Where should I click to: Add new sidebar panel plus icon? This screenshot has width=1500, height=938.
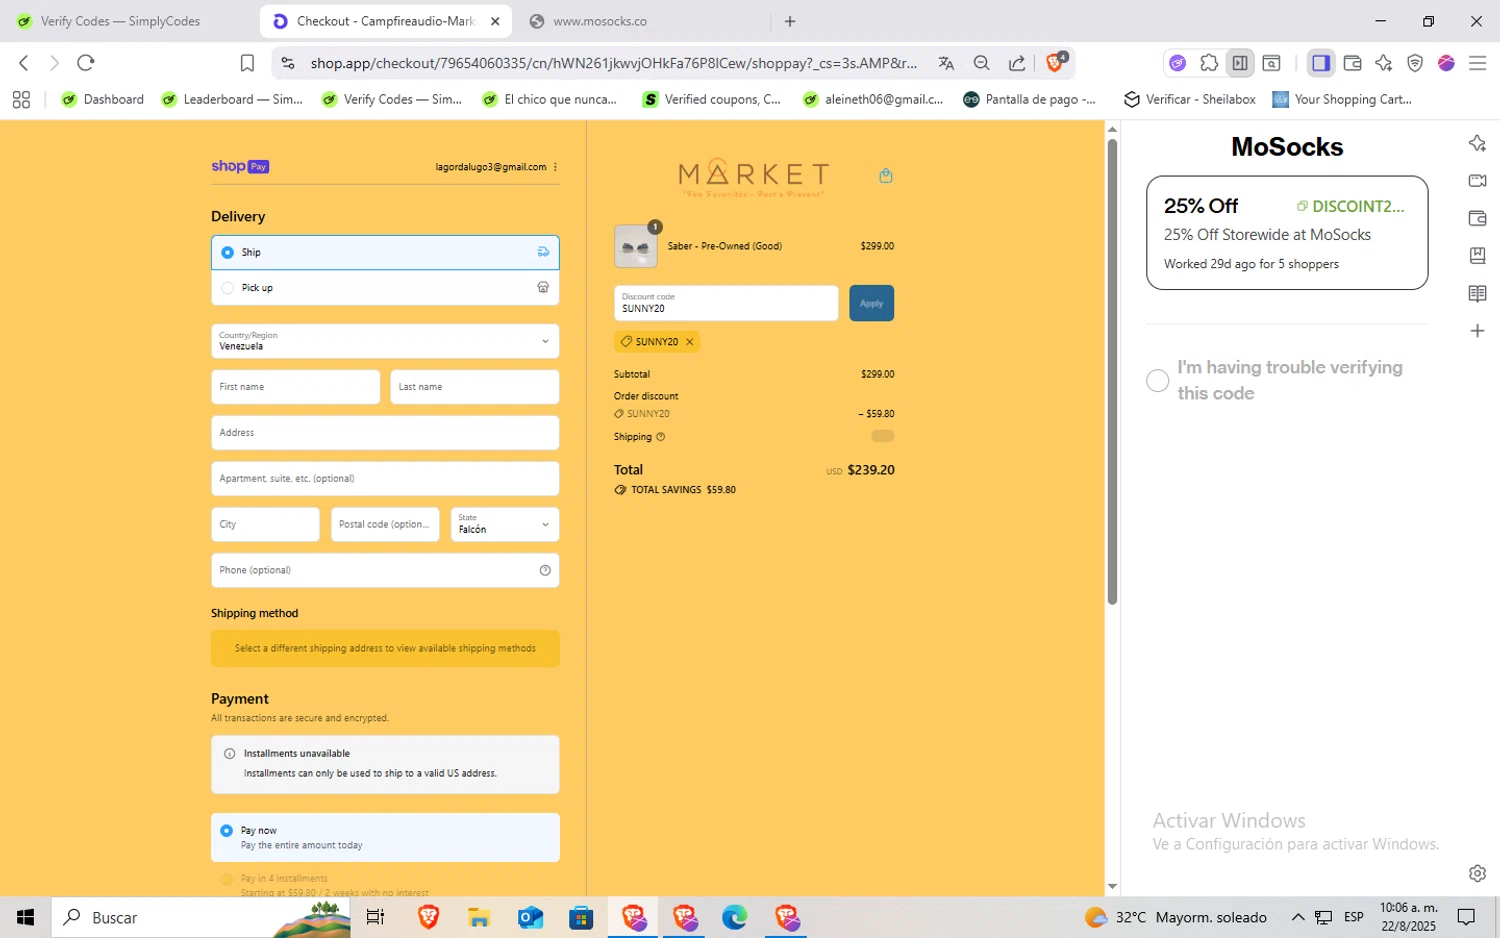[1477, 331]
